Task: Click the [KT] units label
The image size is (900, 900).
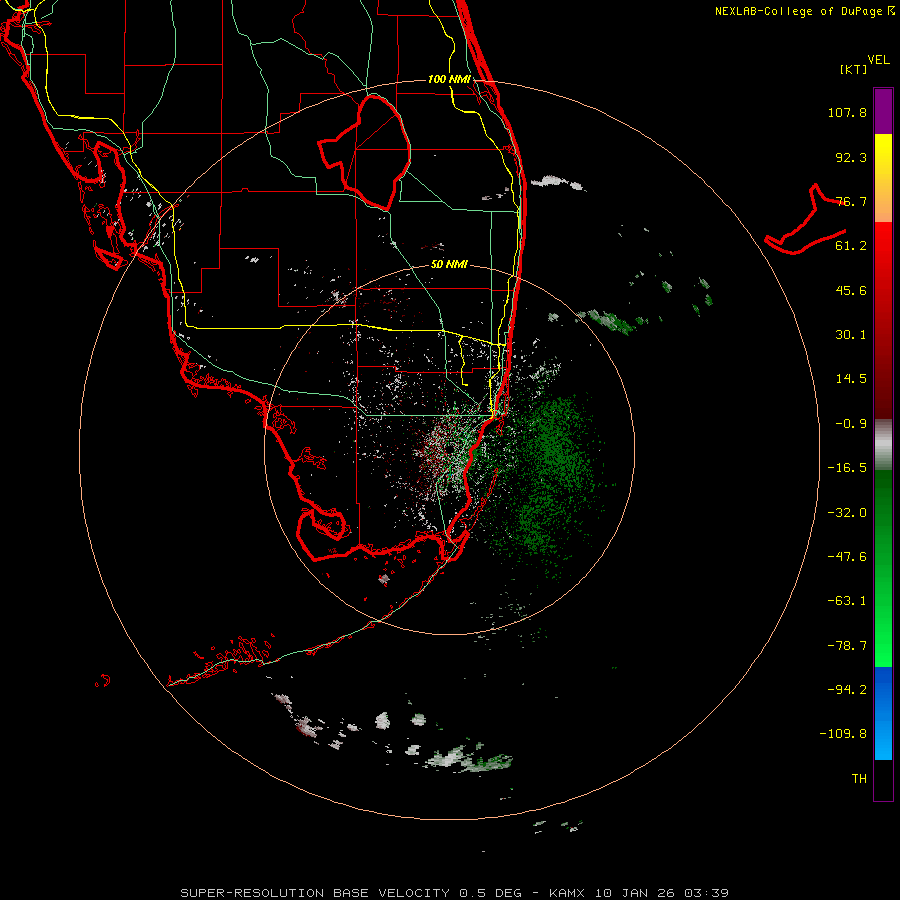Action: [853, 69]
